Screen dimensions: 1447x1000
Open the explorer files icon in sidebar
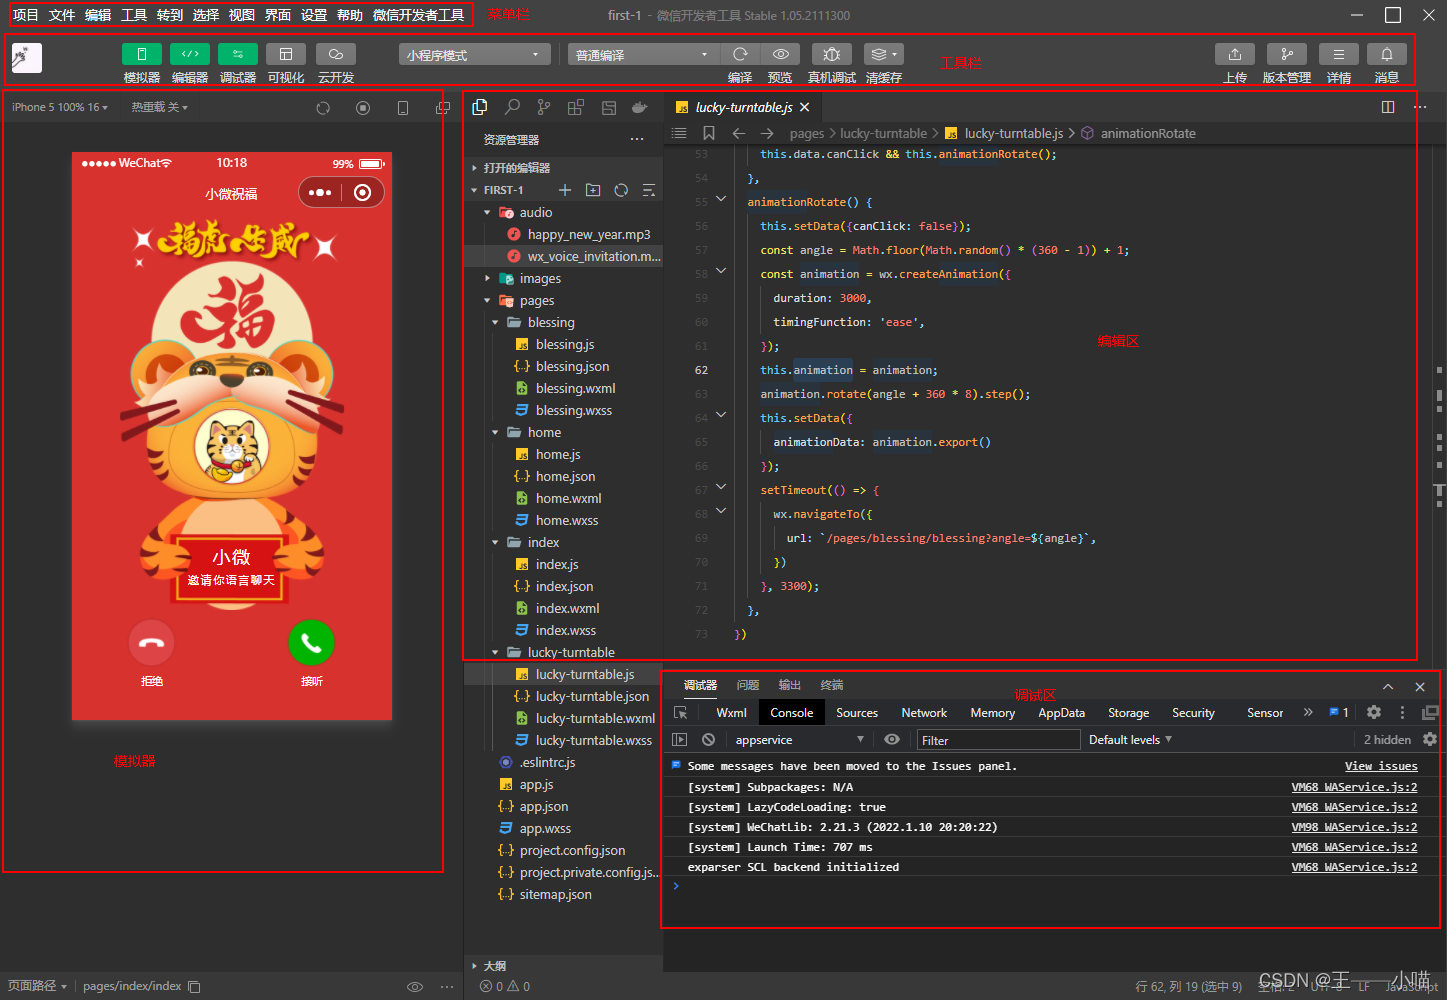(x=480, y=107)
